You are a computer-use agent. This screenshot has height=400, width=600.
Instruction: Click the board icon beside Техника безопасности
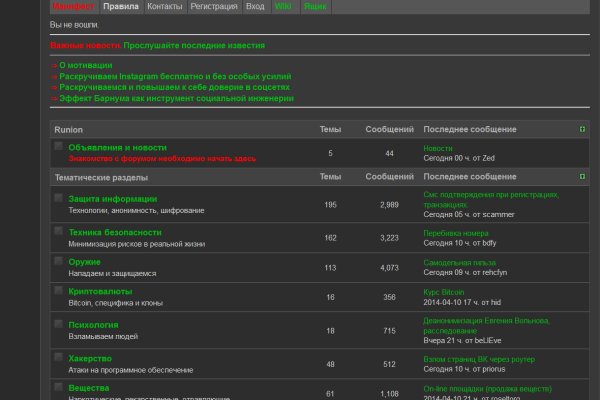coord(58,229)
